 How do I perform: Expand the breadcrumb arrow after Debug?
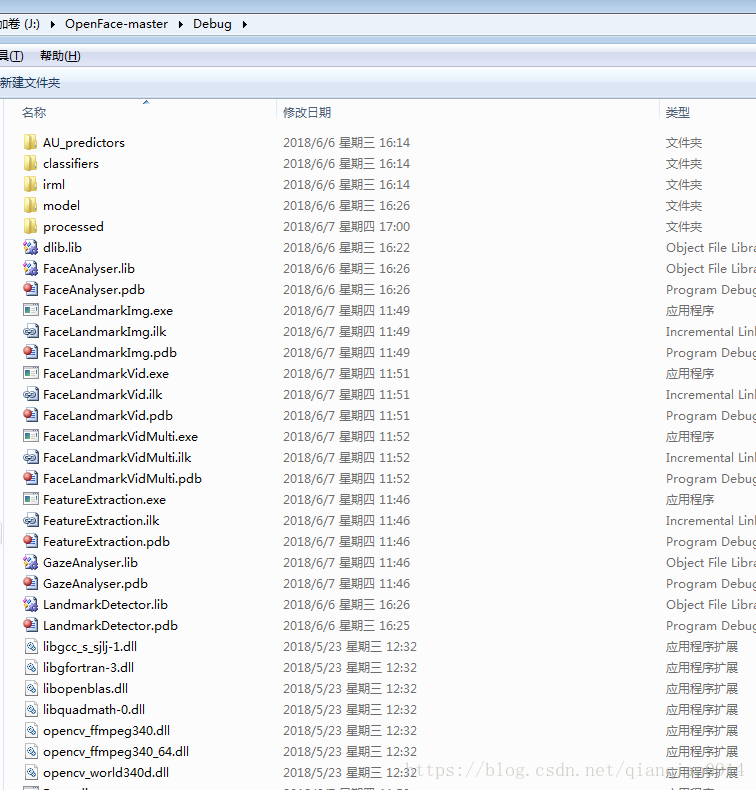(244, 24)
